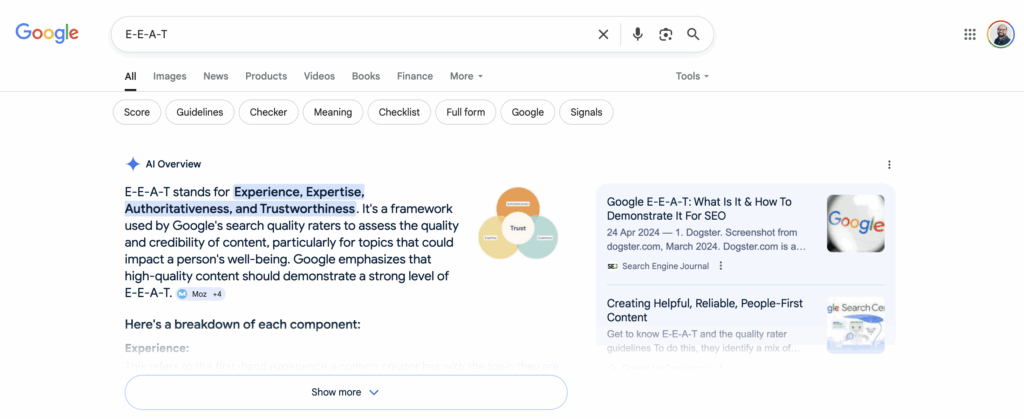Open the Search Engine Journal result three-dot menu
Screen dimensions: 1024x419
[x=721, y=266]
